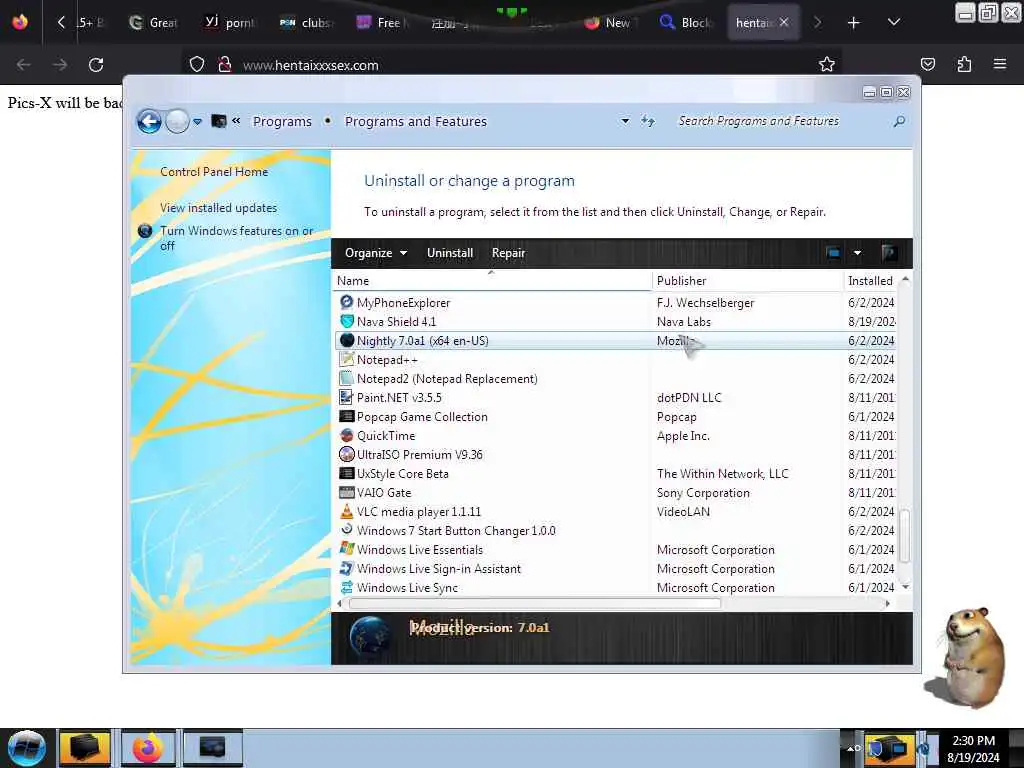Switch to the Block tab

click(x=686, y=23)
